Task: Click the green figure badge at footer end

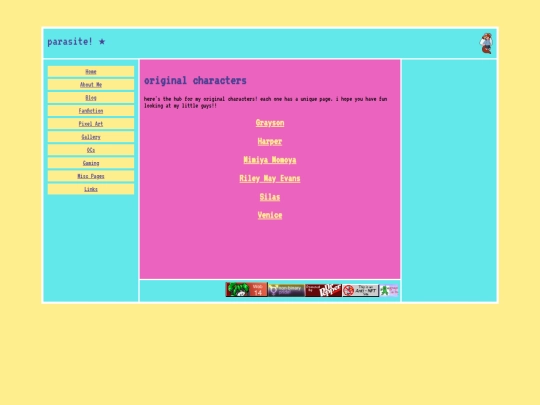Action: 389,290
